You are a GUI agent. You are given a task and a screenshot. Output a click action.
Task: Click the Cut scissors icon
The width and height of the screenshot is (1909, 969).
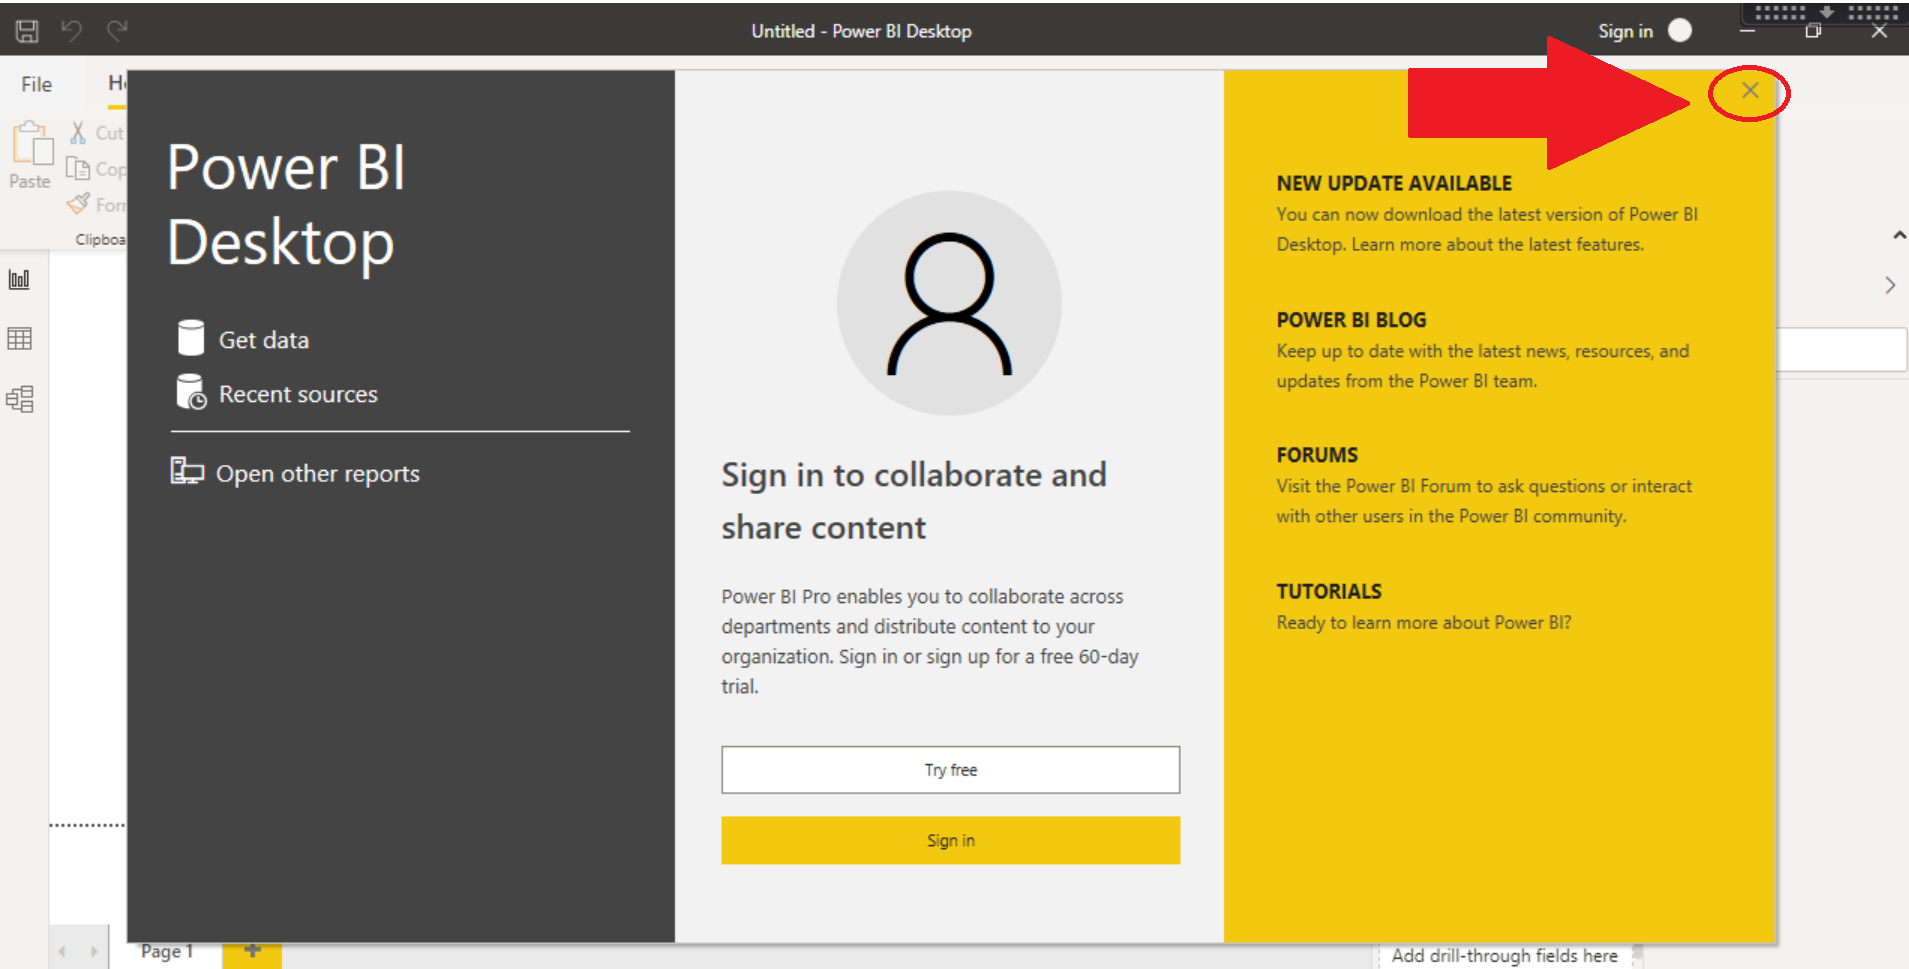[77, 131]
